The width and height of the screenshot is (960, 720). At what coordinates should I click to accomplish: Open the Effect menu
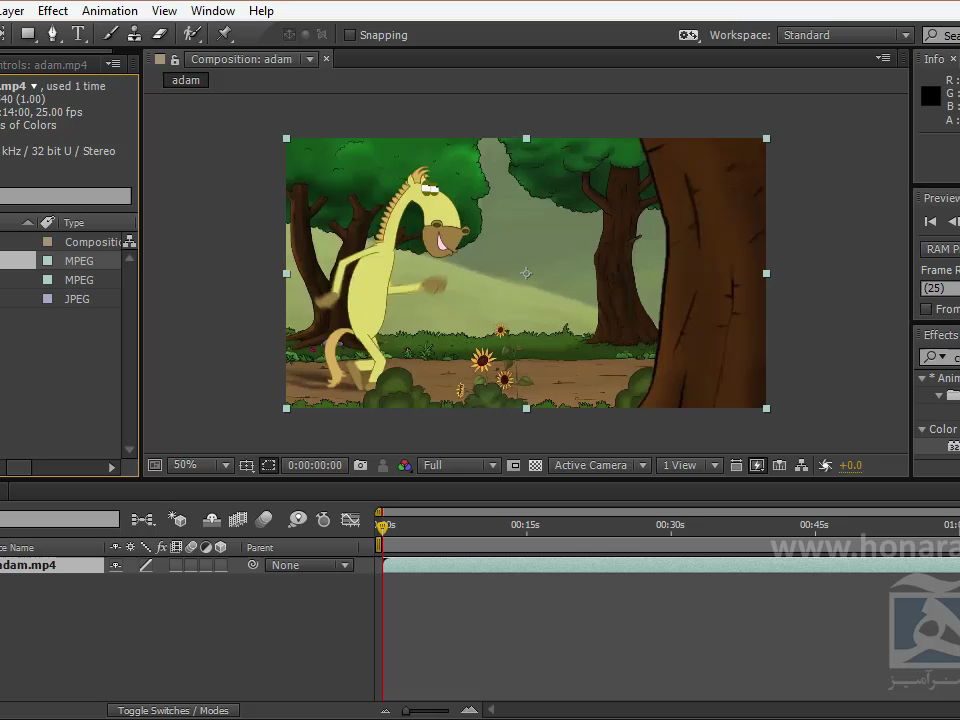click(x=53, y=10)
